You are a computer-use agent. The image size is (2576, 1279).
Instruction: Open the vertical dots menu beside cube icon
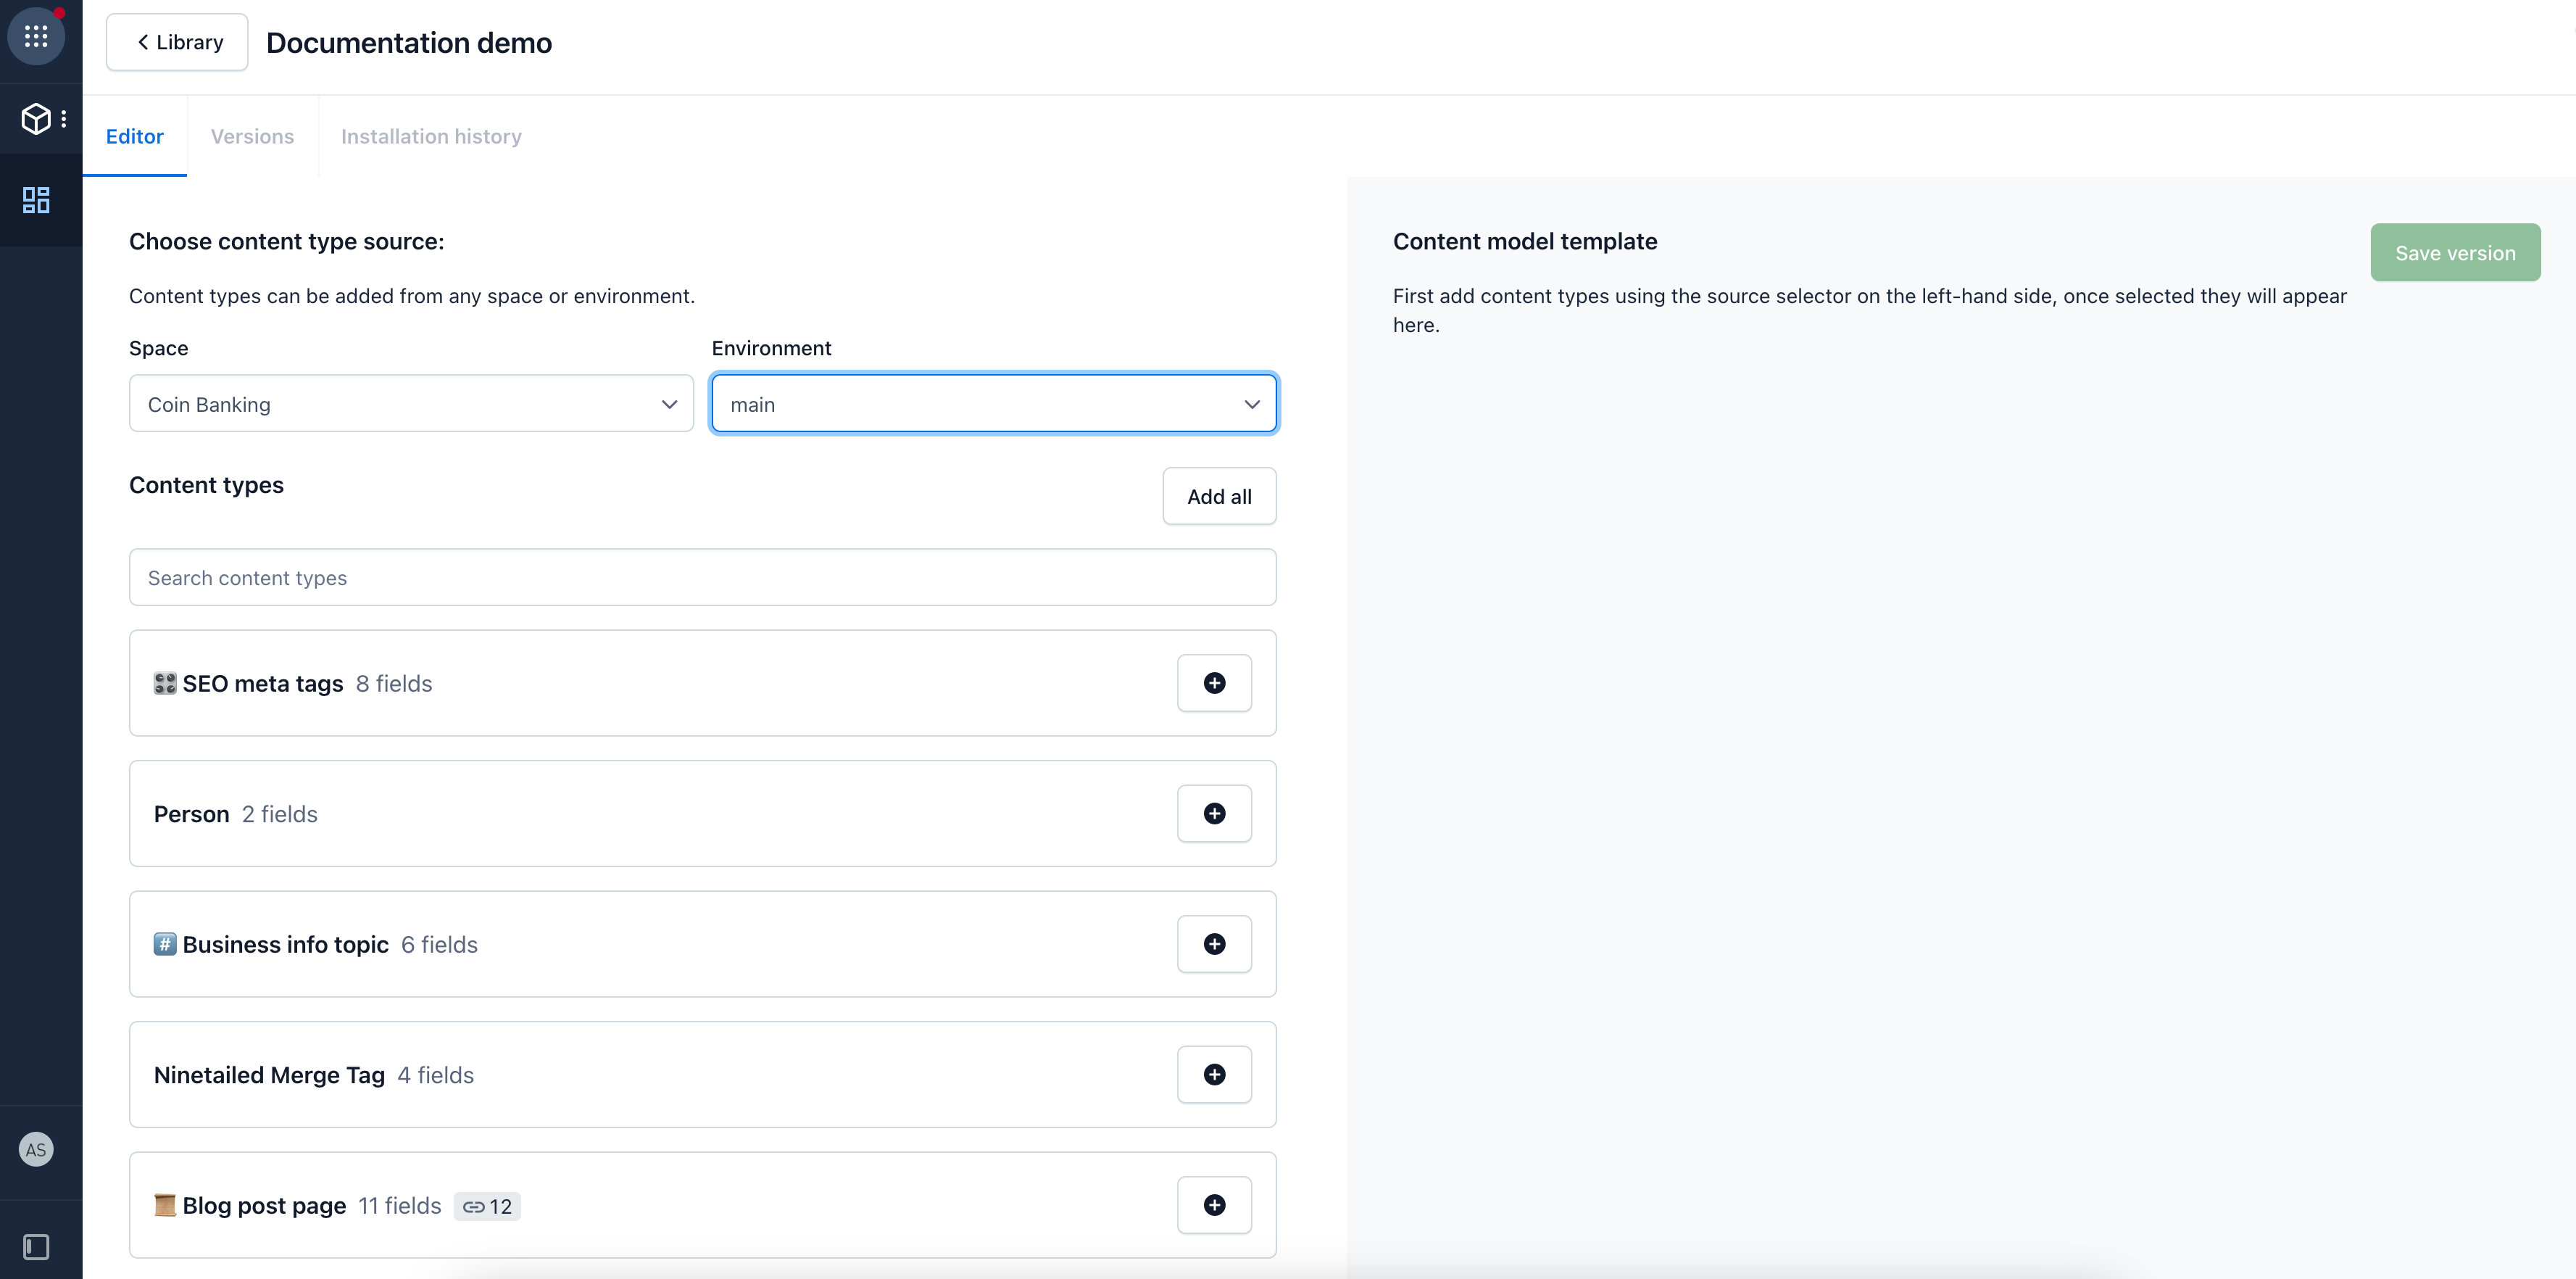tap(64, 119)
